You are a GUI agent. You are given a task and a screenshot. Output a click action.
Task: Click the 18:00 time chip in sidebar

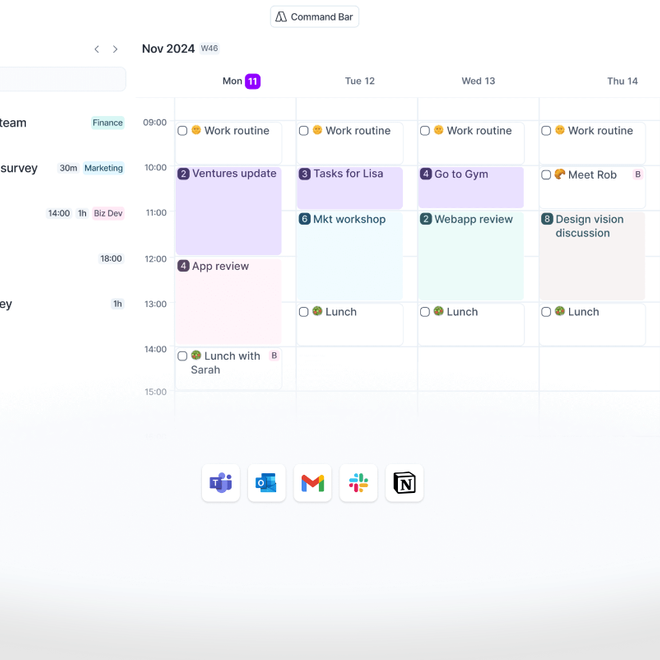(x=111, y=258)
